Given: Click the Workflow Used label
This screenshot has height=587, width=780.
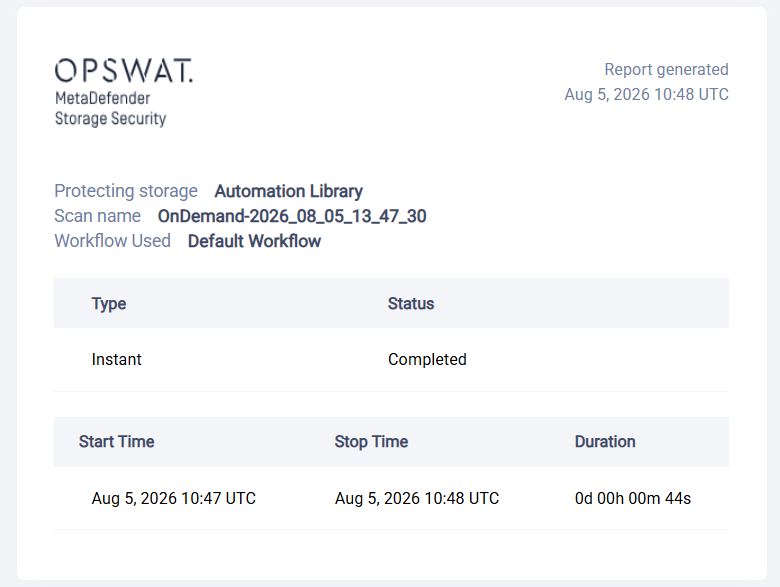Looking at the screenshot, I should [x=112, y=241].
